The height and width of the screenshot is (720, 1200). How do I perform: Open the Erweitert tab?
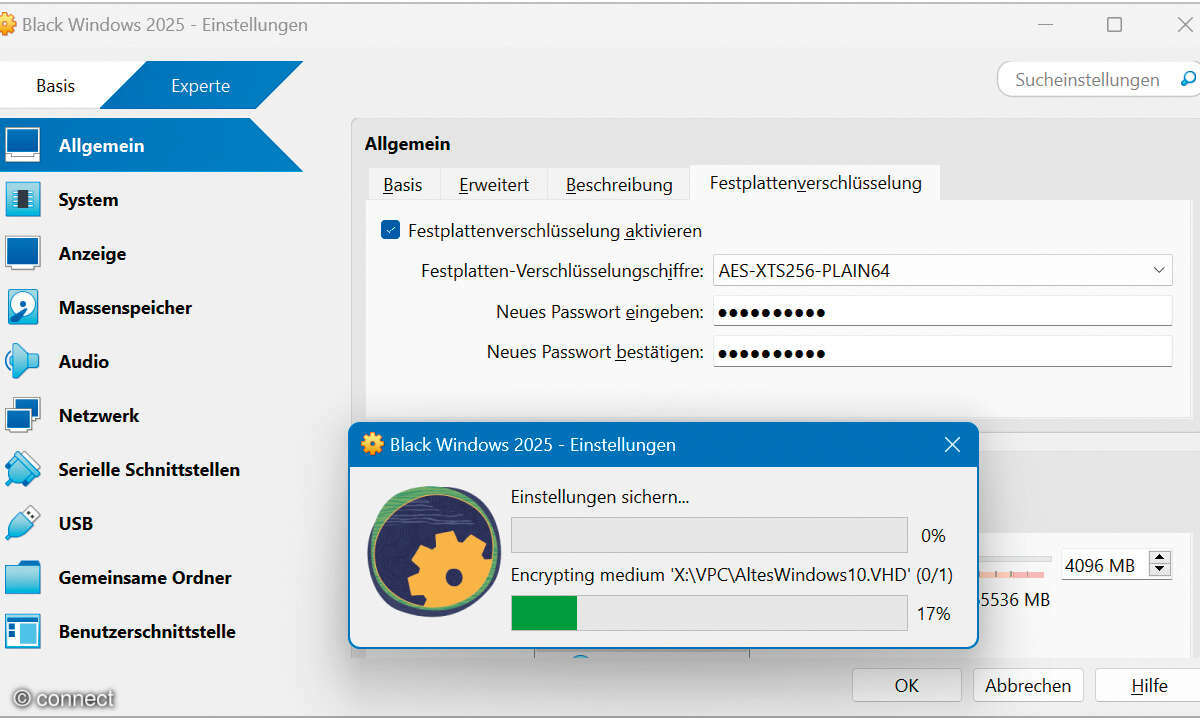pyautogui.click(x=493, y=185)
